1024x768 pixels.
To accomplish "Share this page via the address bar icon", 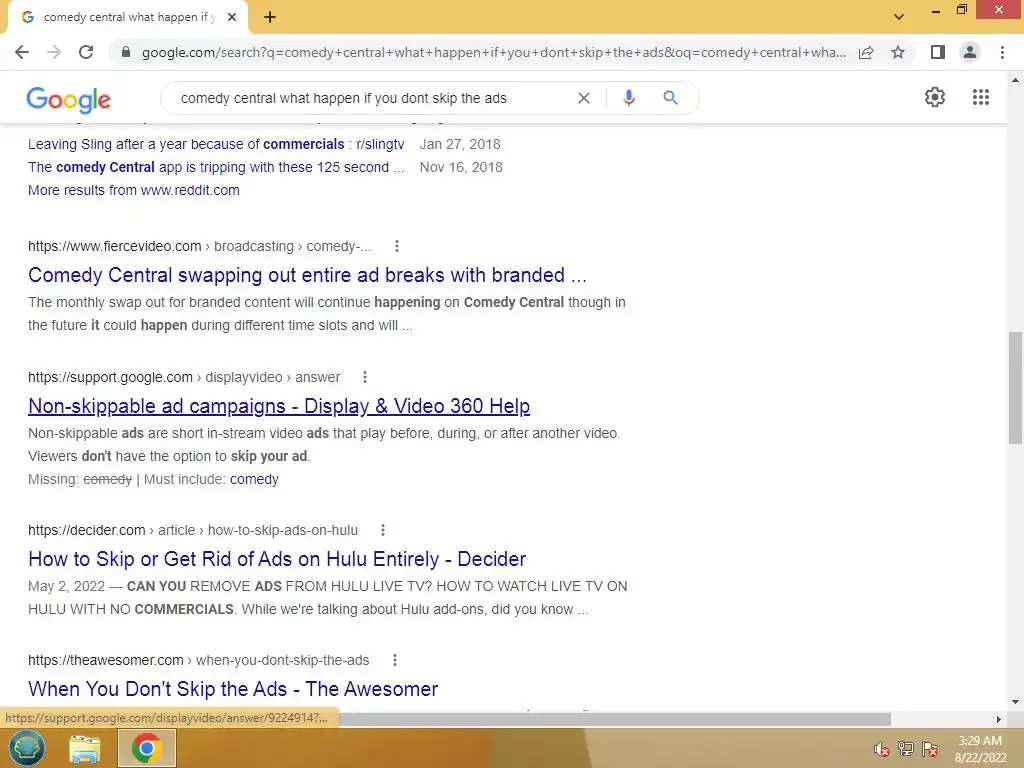I will coord(866,52).
